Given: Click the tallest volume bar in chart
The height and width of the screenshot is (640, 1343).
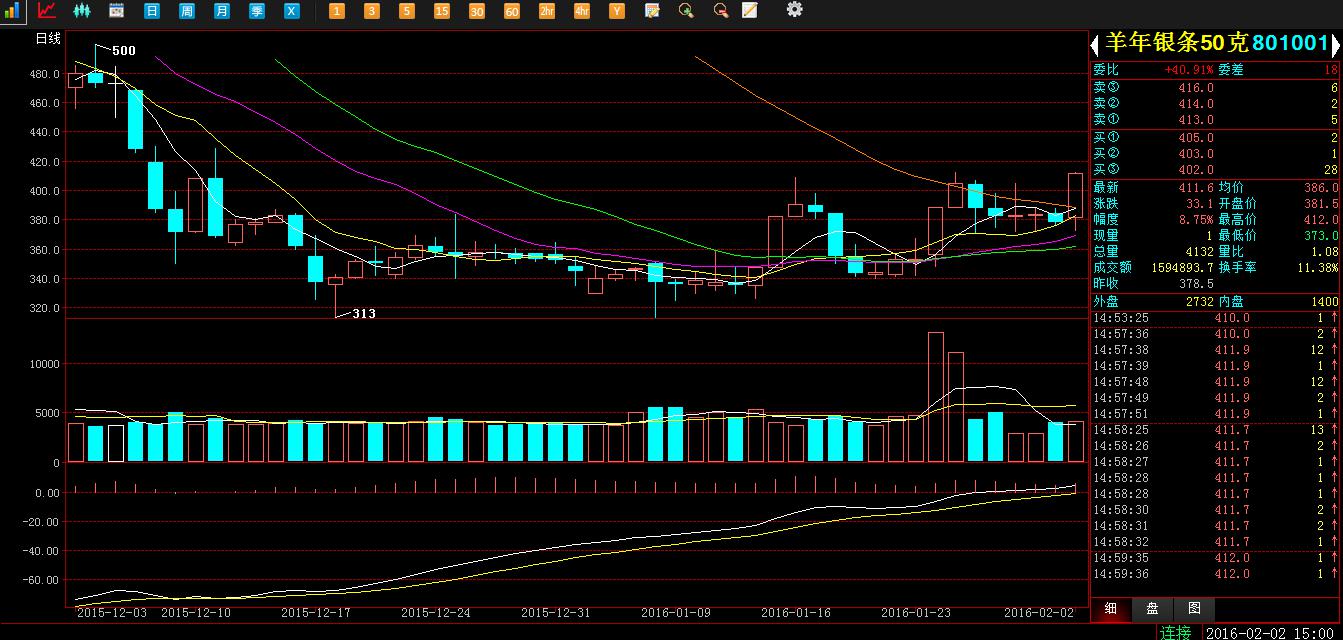Looking at the screenshot, I should pyautogui.click(x=936, y=397).
